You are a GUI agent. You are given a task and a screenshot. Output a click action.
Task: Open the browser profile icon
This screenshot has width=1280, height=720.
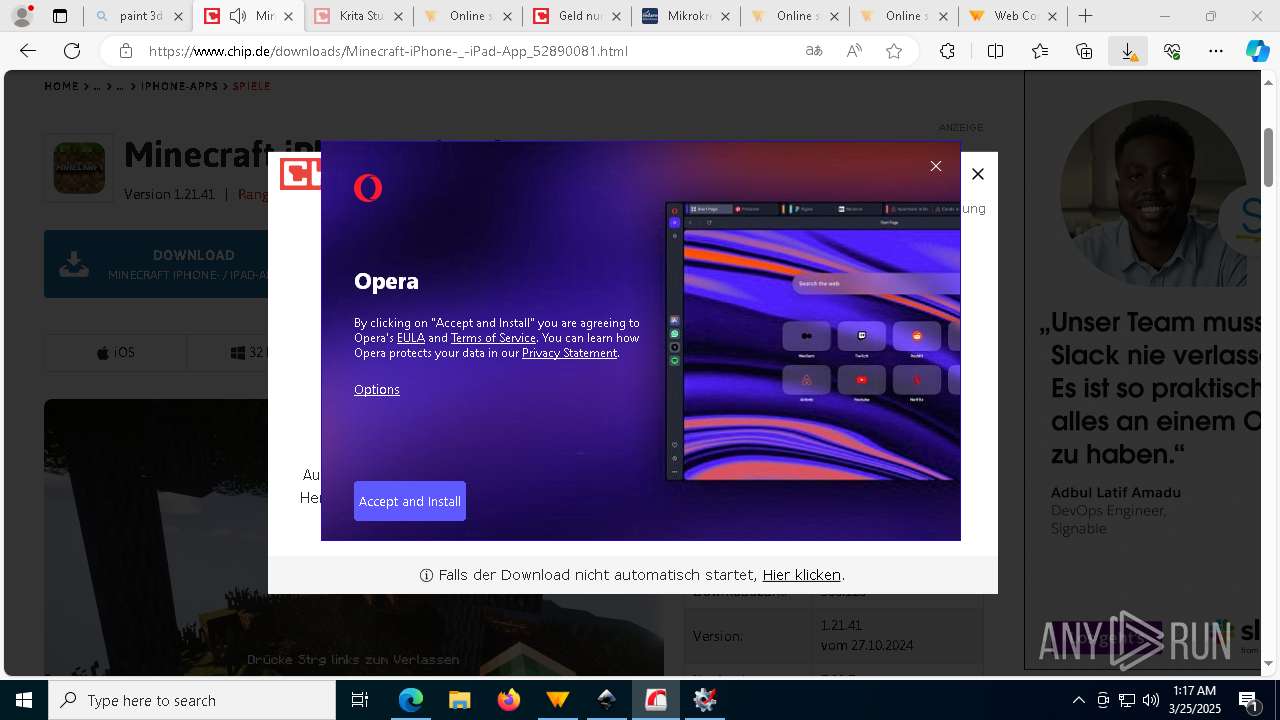22,16
